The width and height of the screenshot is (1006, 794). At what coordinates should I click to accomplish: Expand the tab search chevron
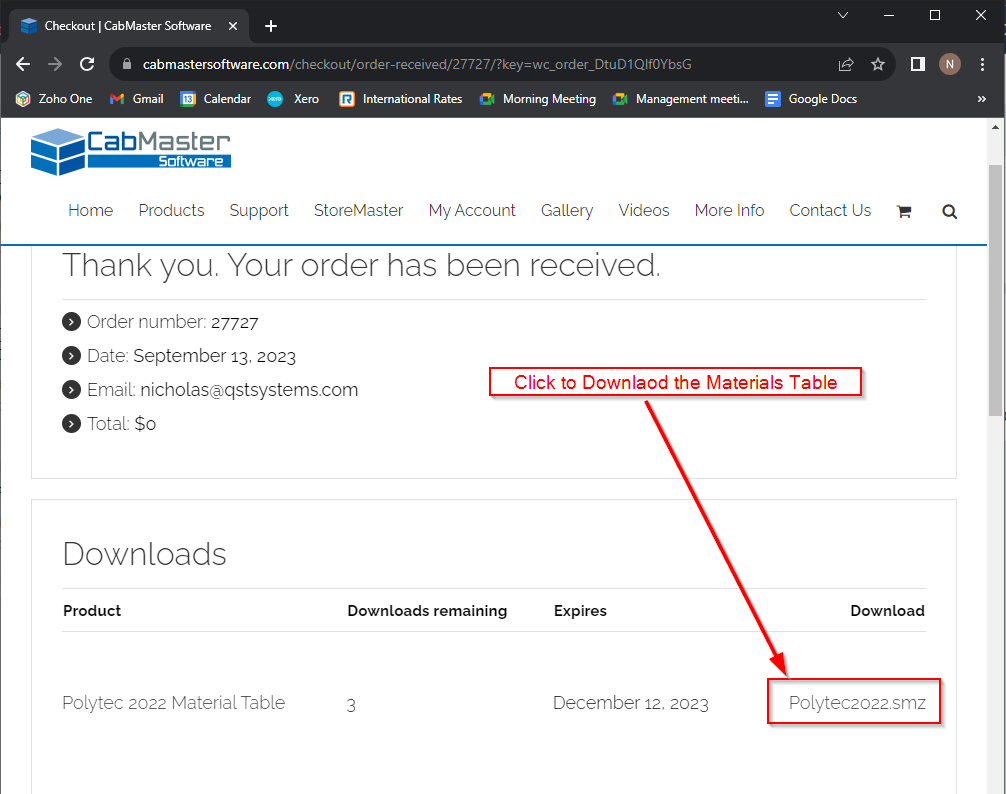[x=843, y=15]
